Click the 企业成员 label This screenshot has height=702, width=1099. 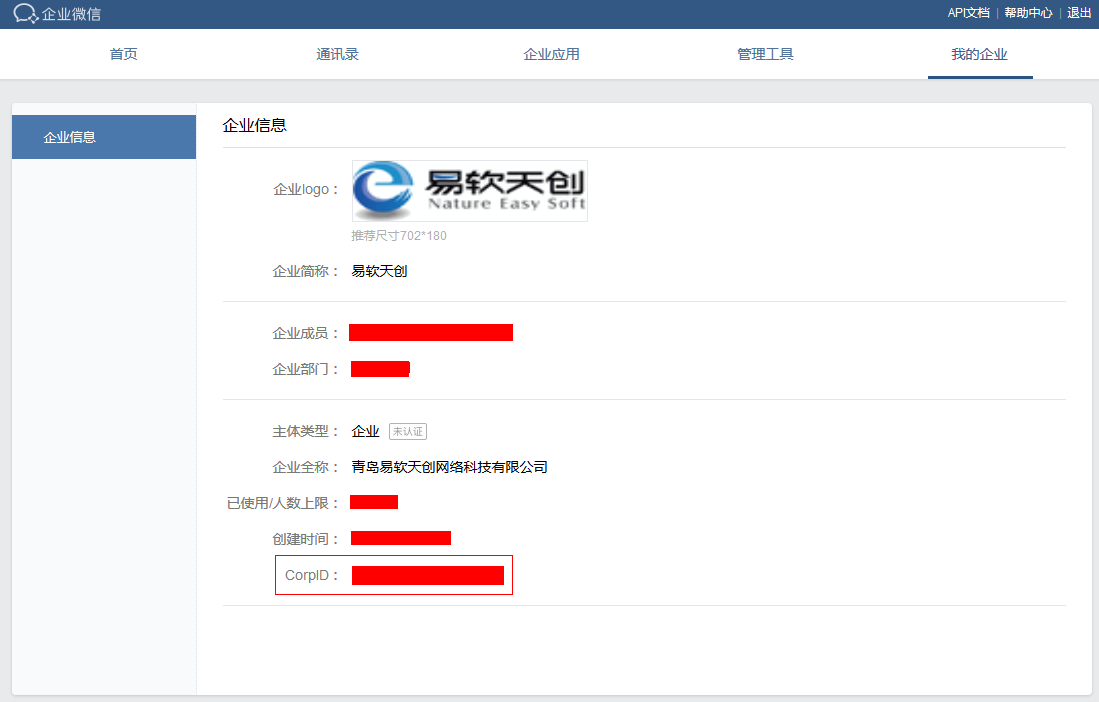306,333
